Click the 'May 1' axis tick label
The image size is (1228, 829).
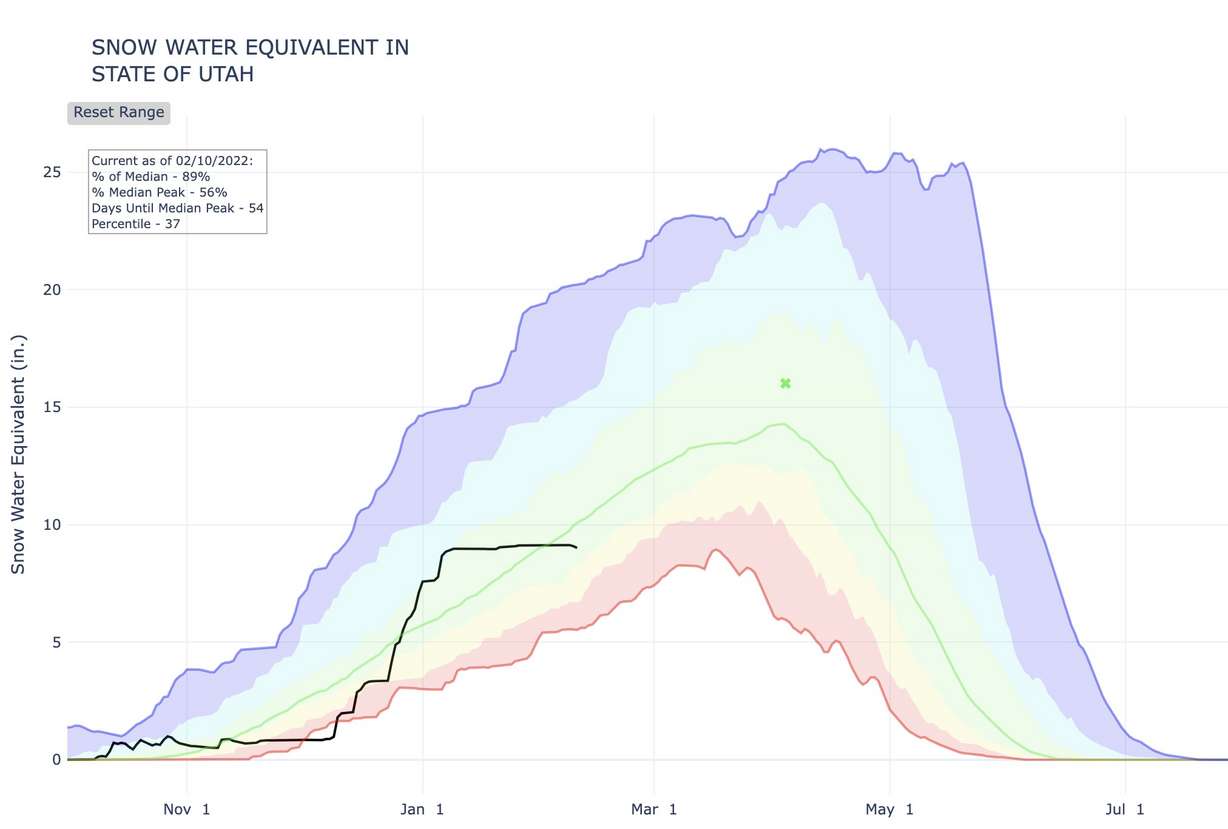889,810
